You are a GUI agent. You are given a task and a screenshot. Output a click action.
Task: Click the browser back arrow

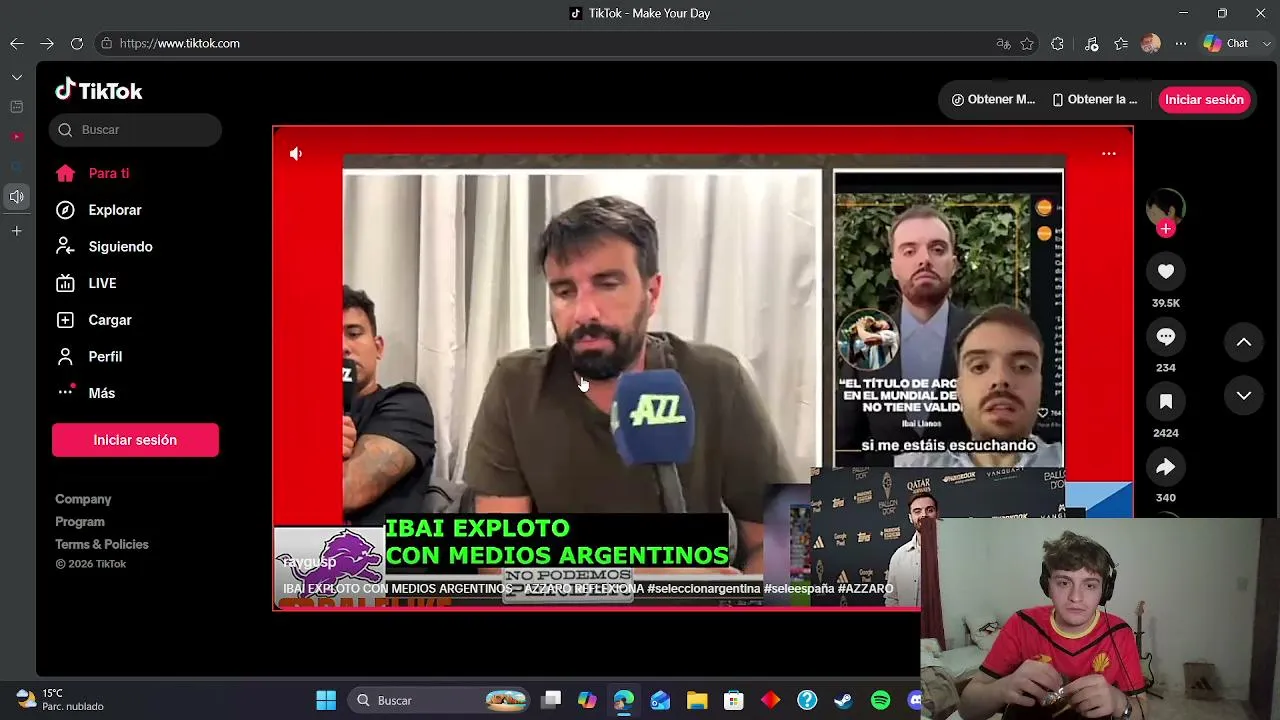tap(17, 43)
